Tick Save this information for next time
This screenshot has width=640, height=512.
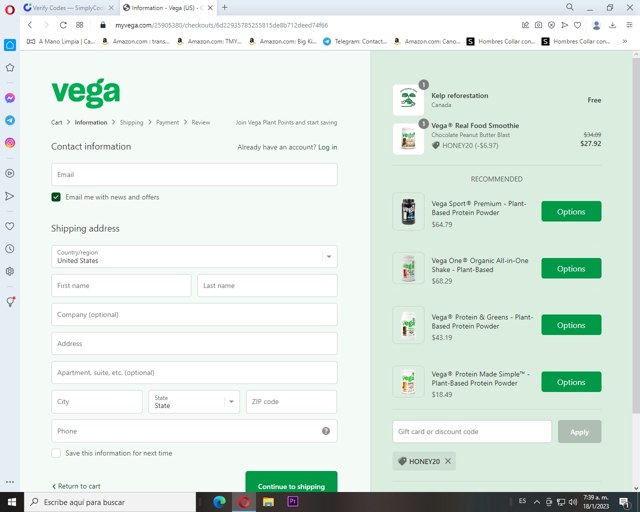[x=56, y=453]
